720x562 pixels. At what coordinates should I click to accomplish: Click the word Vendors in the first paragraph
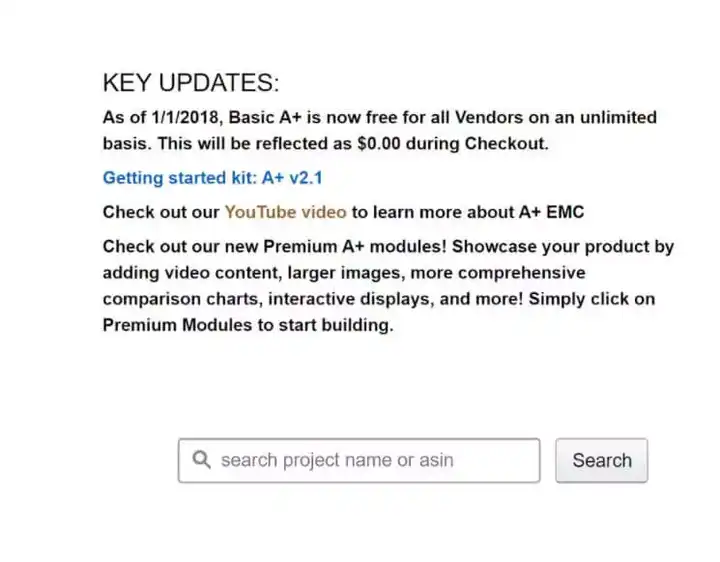tap(489, 118)
